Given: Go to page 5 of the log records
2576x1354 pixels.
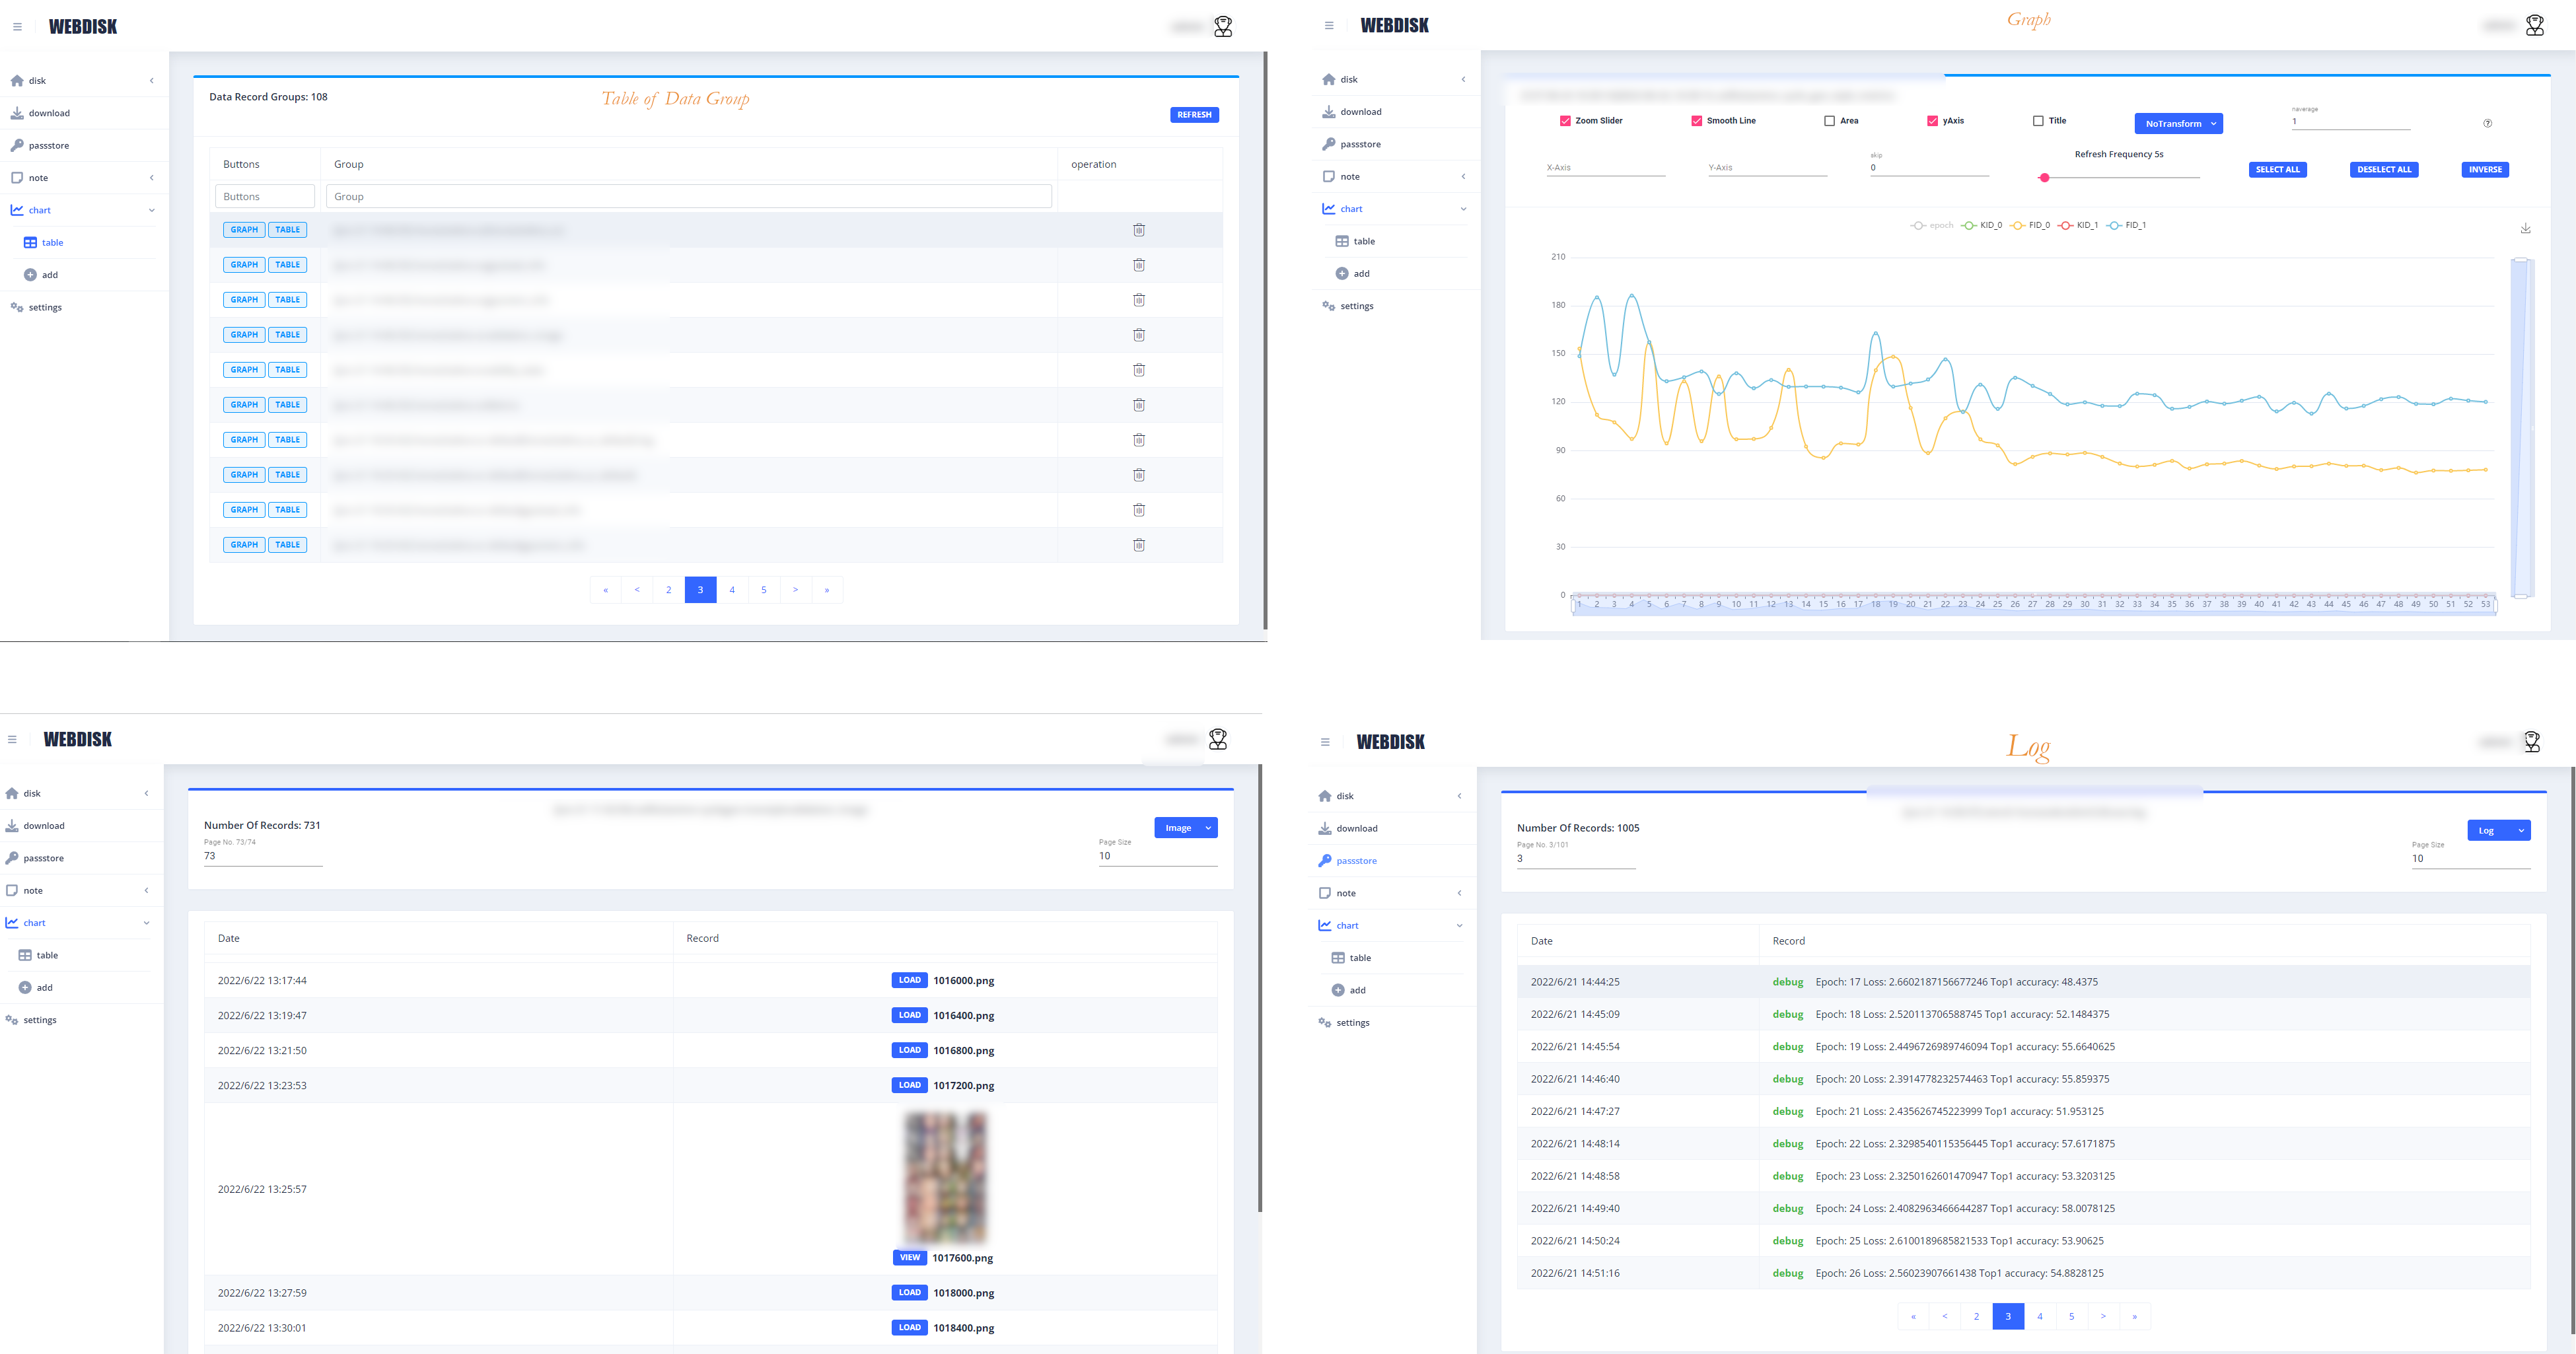Looking at the screenshot, I should 2071,1317.
